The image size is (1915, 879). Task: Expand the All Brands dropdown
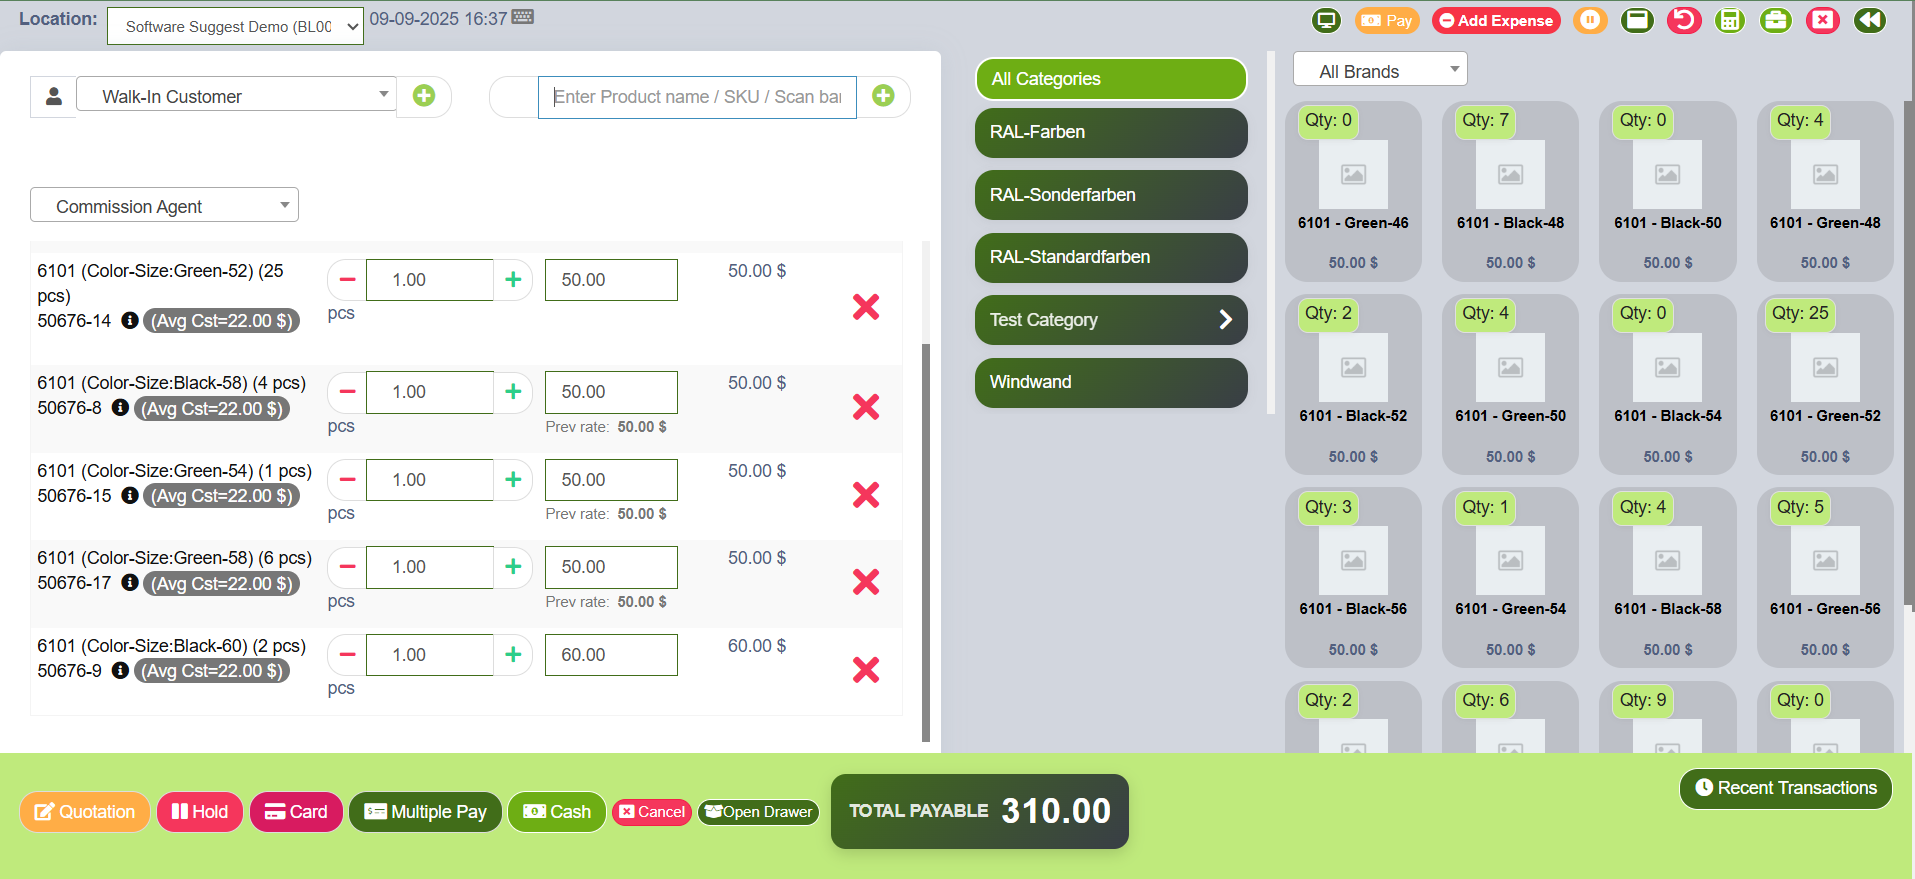point(1379,71)
